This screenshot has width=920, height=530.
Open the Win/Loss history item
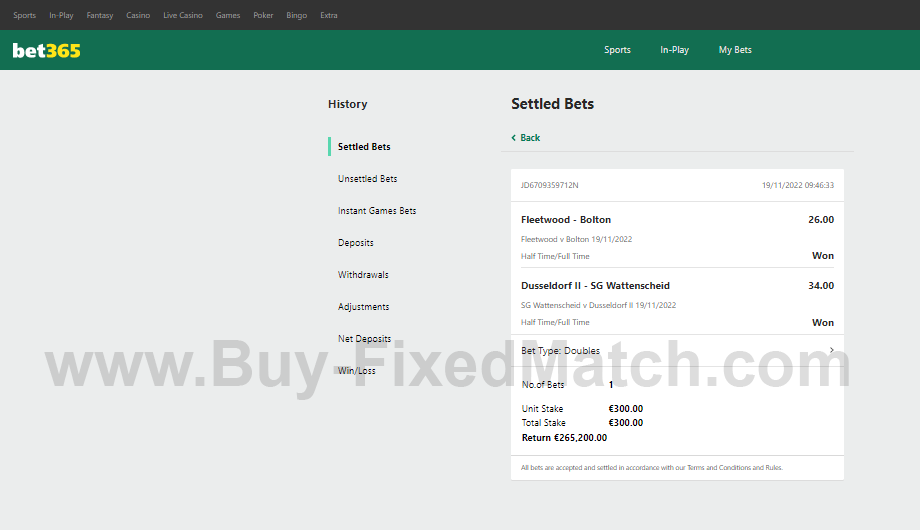point(357,371)
